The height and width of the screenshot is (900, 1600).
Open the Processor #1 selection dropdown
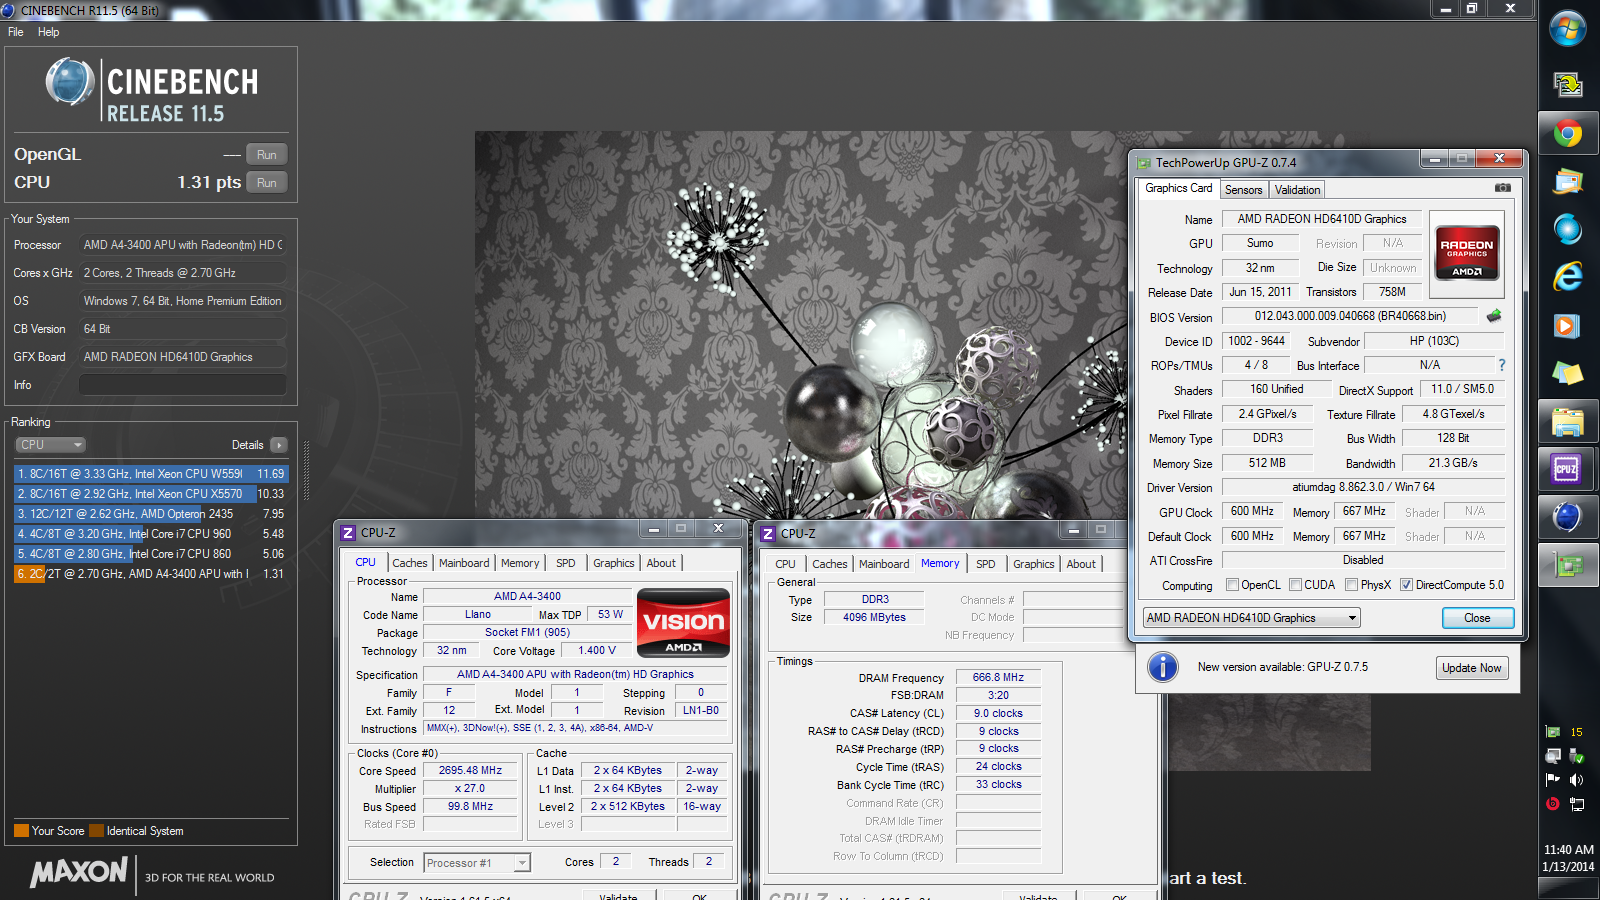[477, 863]
